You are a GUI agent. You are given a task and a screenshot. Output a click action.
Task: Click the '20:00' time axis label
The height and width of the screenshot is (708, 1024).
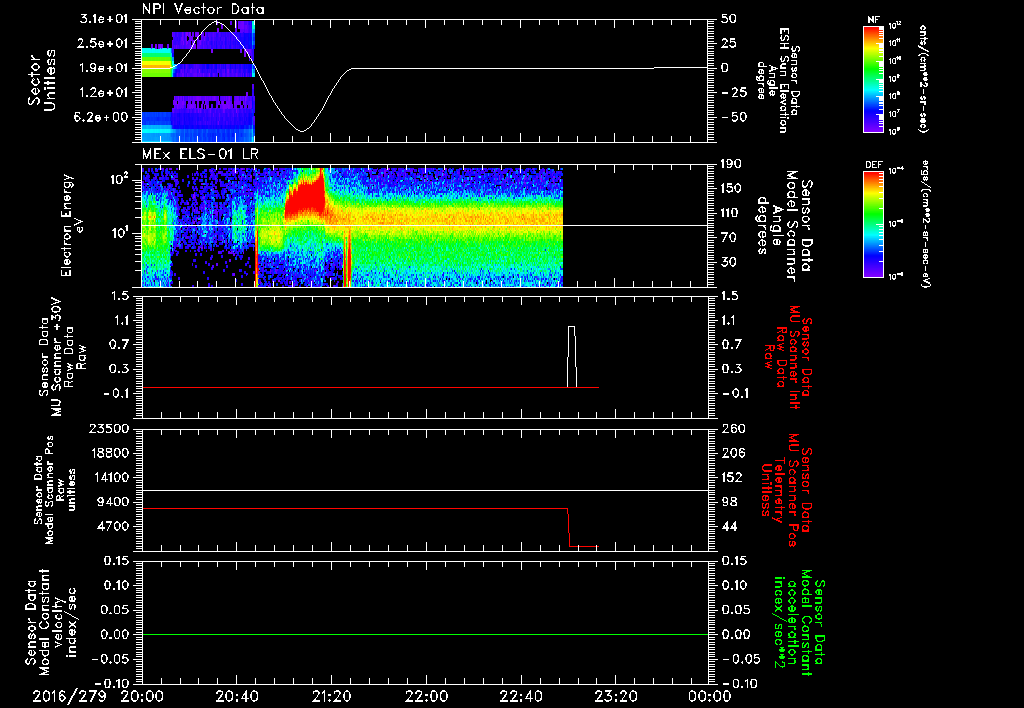pos(142,696)
